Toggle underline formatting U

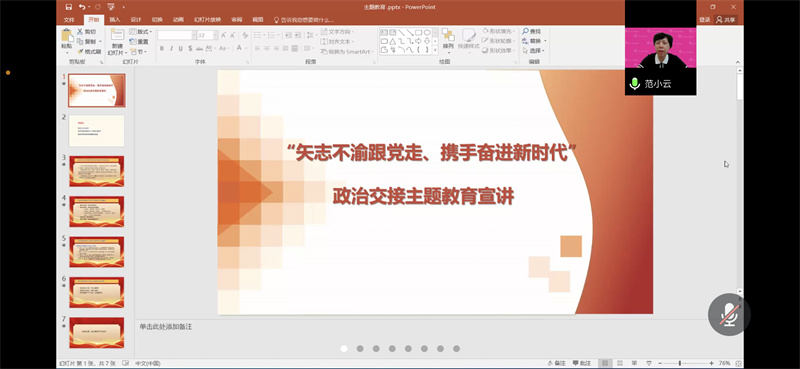[x=180, y=48]
